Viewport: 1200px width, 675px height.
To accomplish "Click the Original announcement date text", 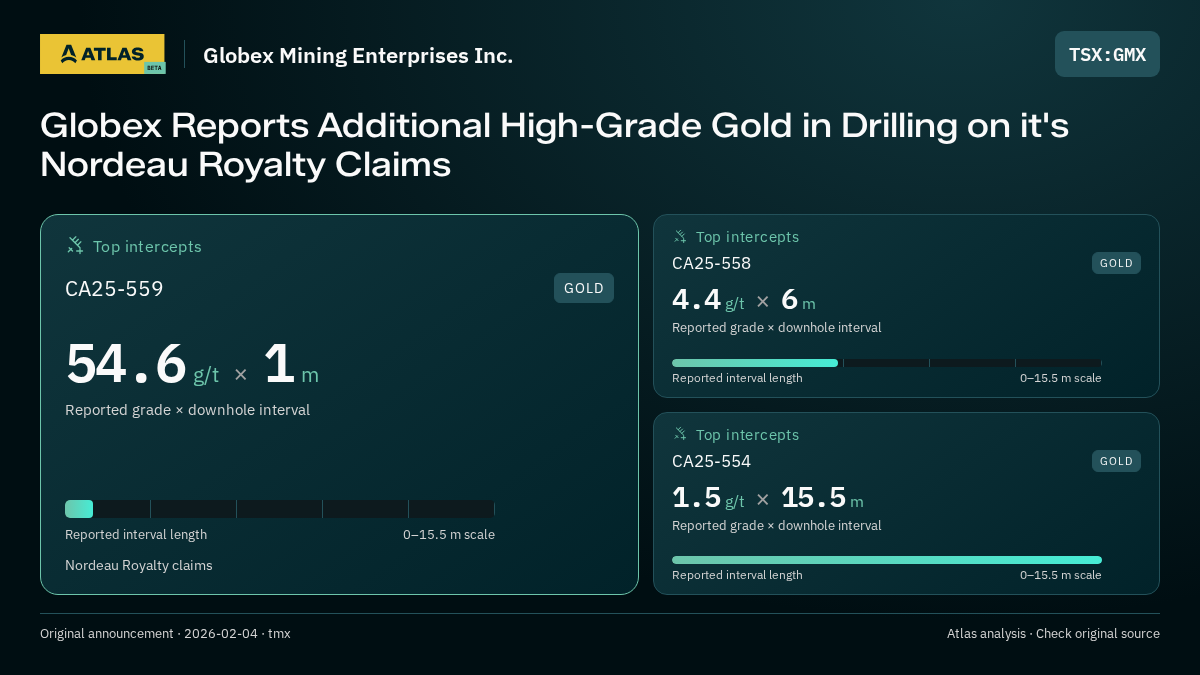I will pyautogui.click(x=165, y=633).
